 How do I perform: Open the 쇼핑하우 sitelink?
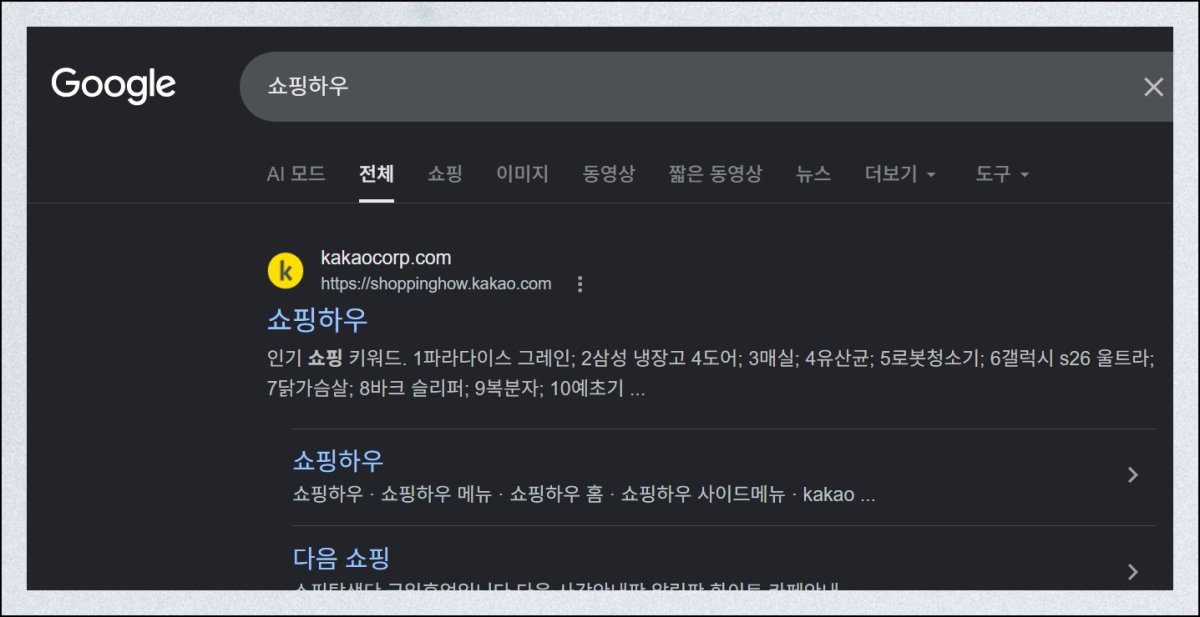pyautogui.click(x=338, y=461)
